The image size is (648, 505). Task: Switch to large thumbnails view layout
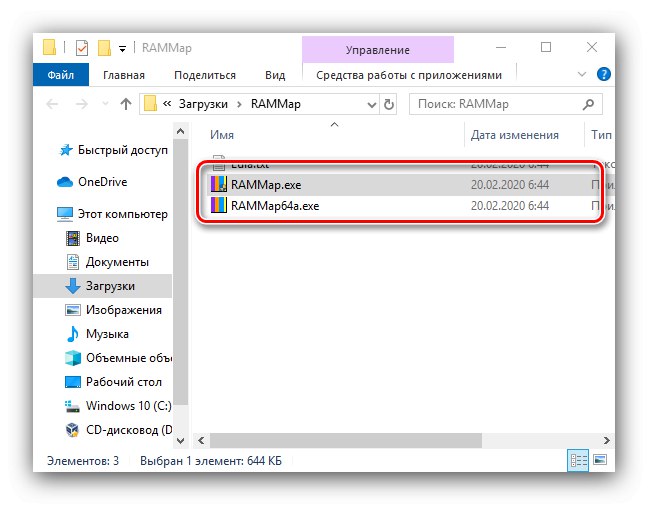click(600, 460)
